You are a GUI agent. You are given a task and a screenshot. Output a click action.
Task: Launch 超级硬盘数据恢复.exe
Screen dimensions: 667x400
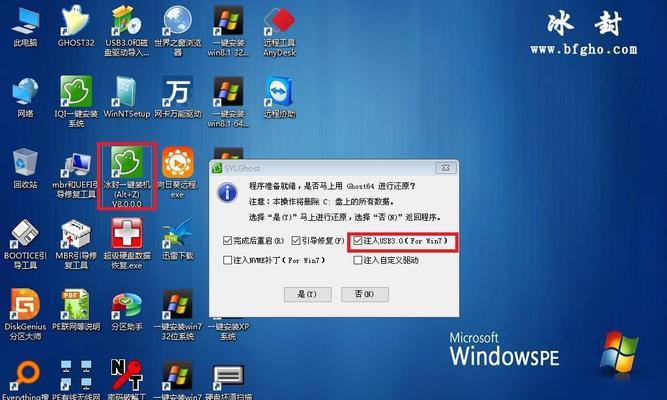(127, 244)
